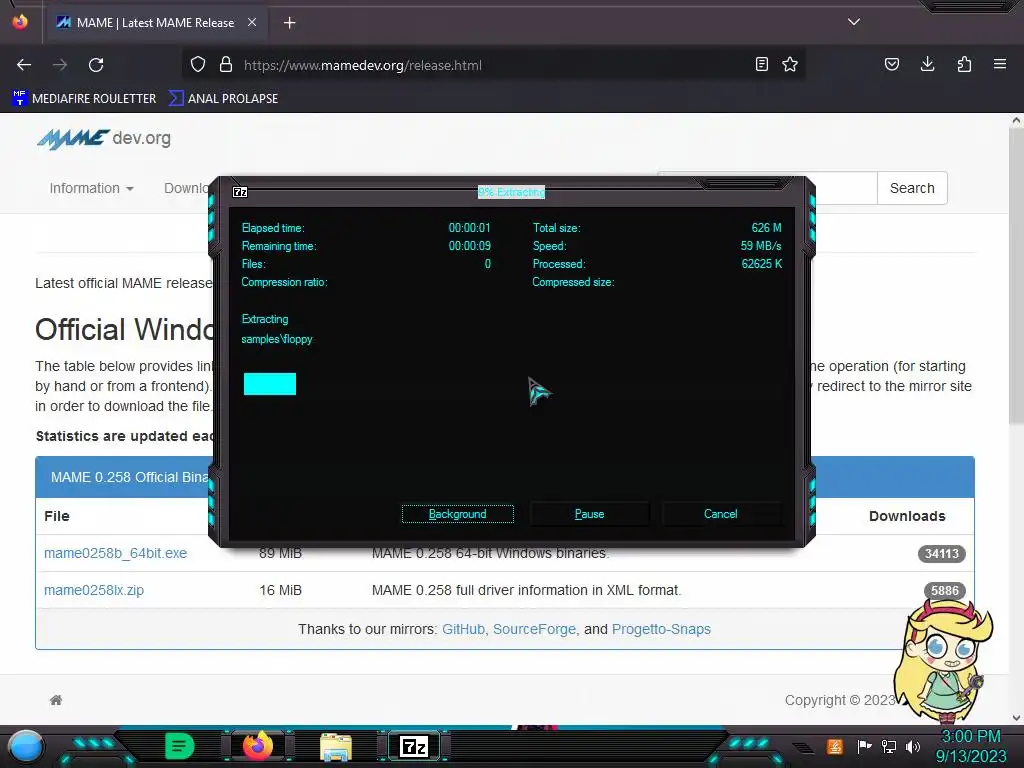Click the Downloads column header
Screen dimensions: 1024x768
pyautogui.click(x=907, y=516)
